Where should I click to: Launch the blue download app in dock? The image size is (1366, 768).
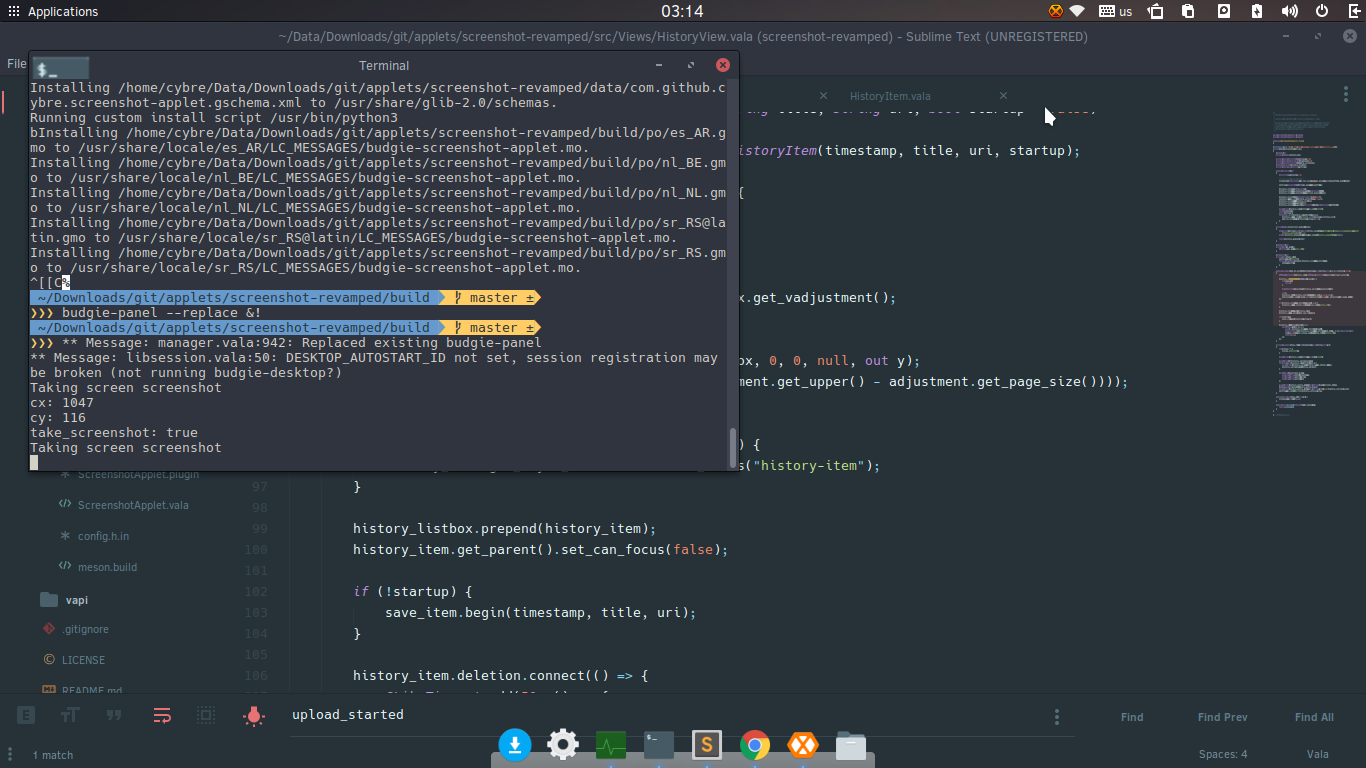pos(515,745)
